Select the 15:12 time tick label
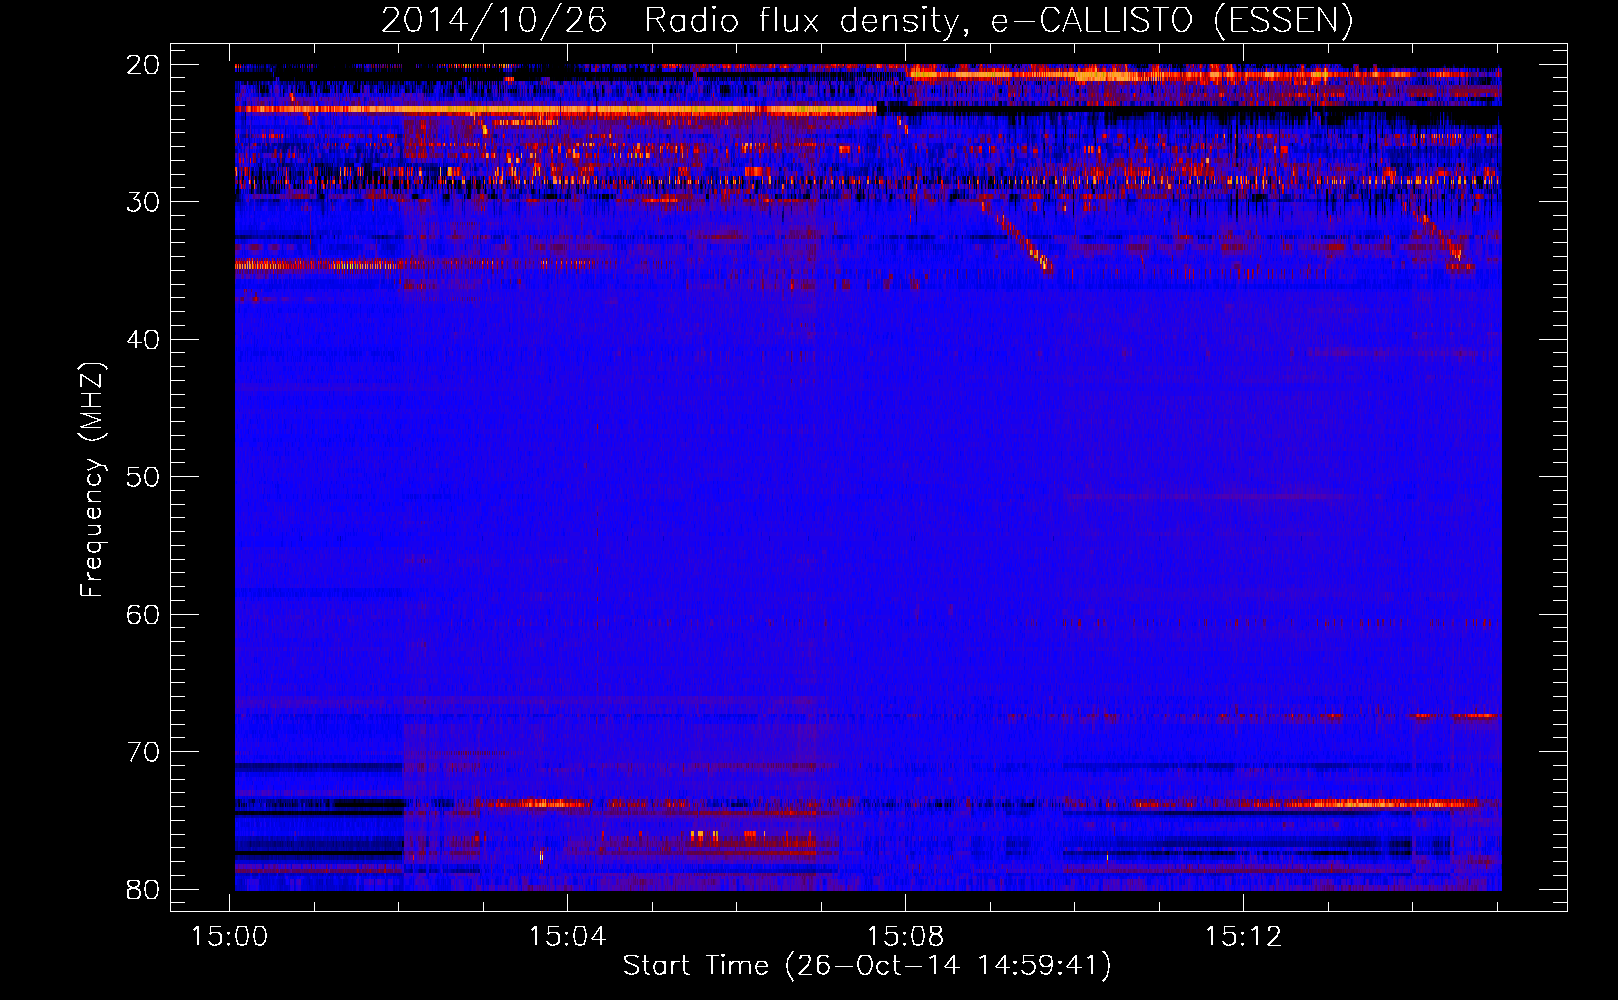The height and width of the screenshot is (1000, 1618). click(1243, 937)
